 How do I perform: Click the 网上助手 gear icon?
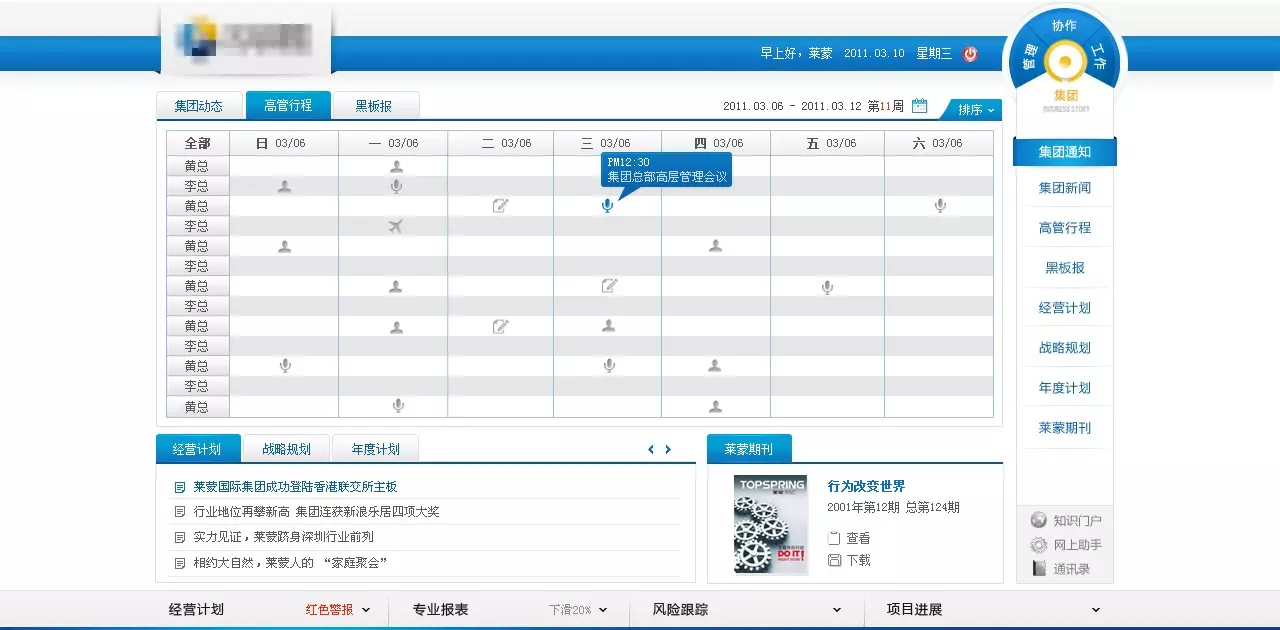(1039, 545)
